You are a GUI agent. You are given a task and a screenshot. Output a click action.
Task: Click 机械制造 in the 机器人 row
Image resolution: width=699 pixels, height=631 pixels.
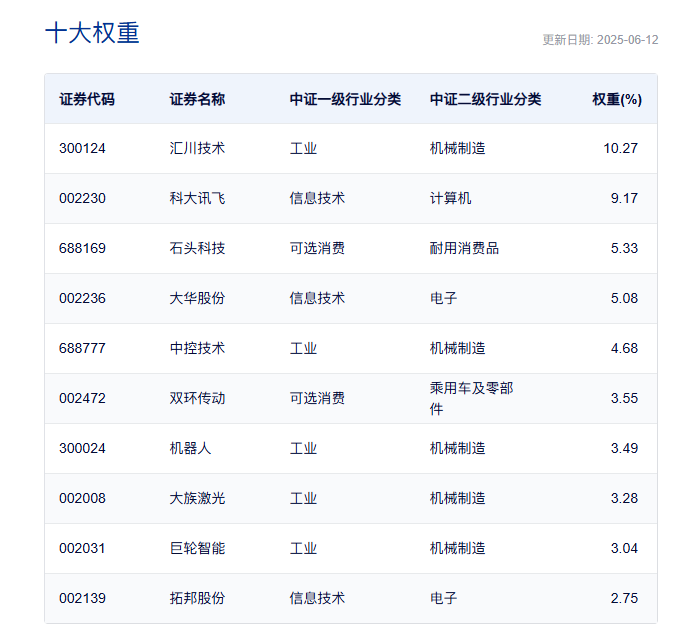click(x=457, y=448)
